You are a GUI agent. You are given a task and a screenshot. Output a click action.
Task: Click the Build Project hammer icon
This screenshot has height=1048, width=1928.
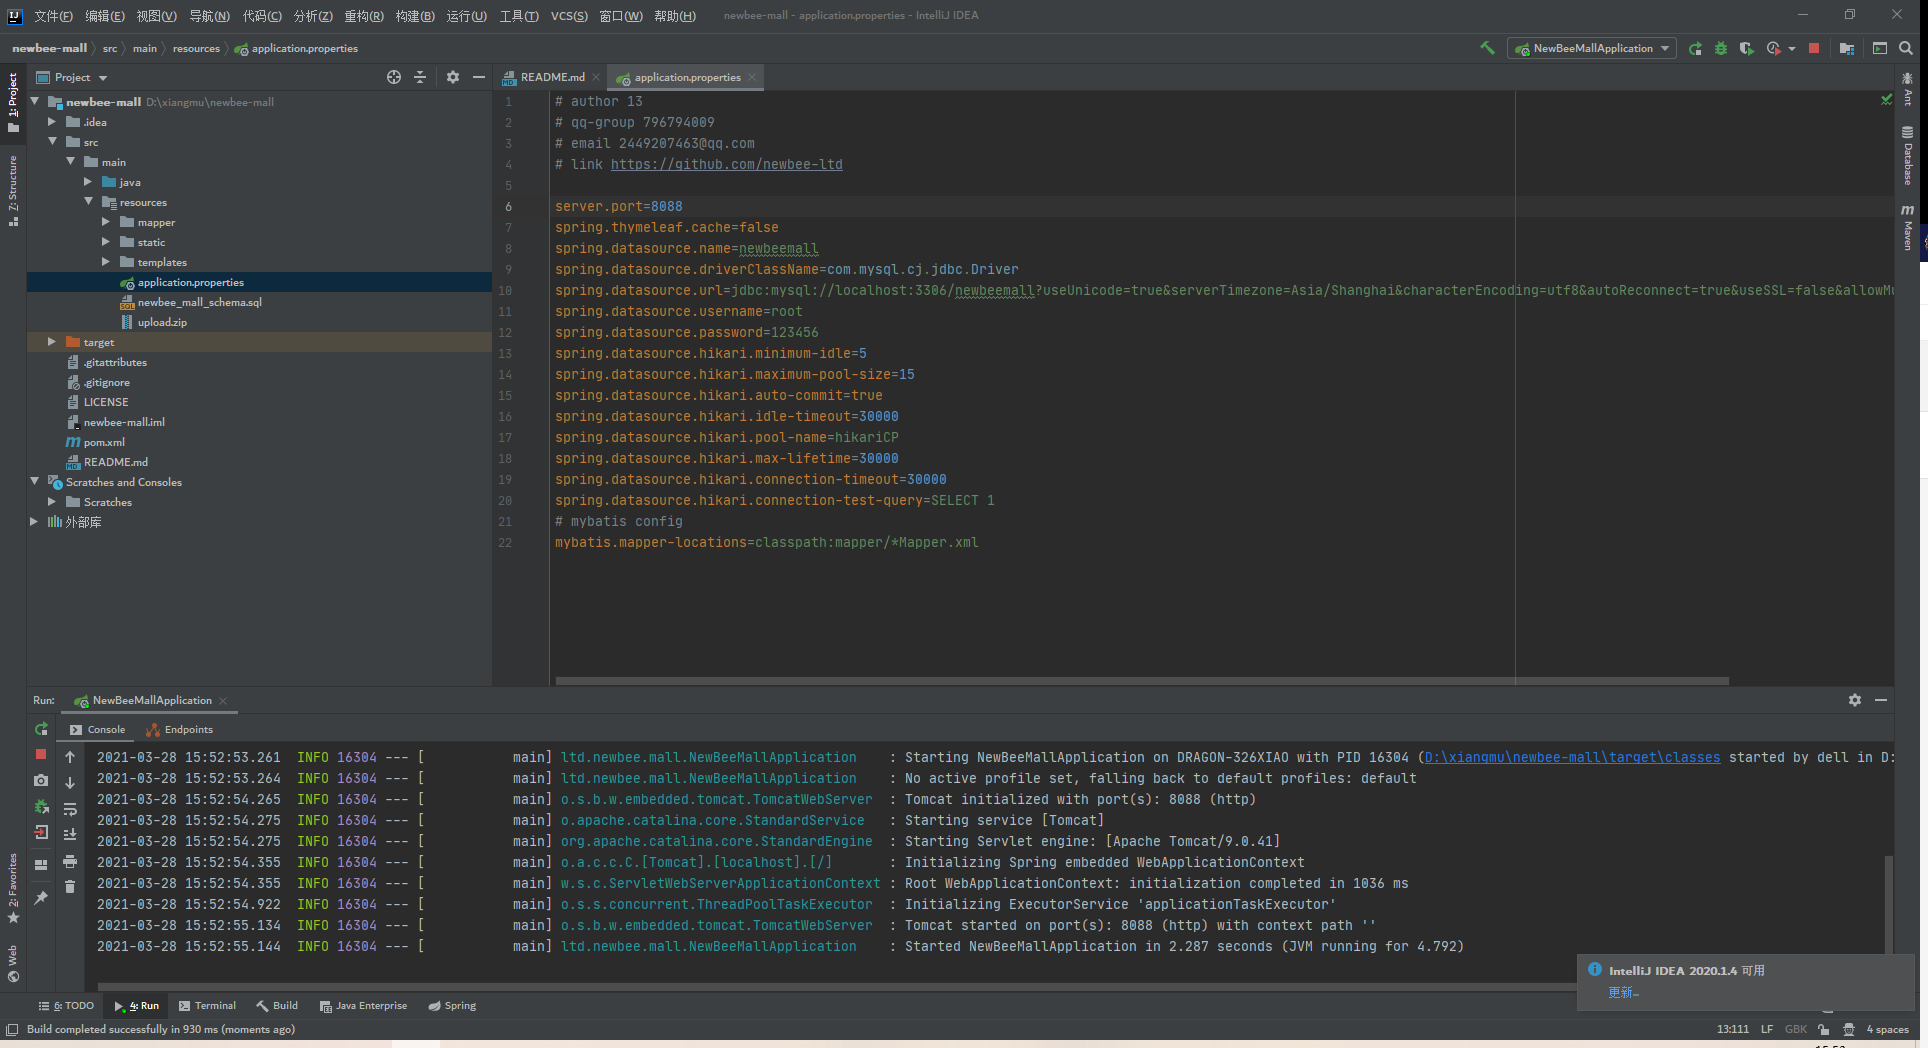pyautogui.click(x=1487, y=48)
